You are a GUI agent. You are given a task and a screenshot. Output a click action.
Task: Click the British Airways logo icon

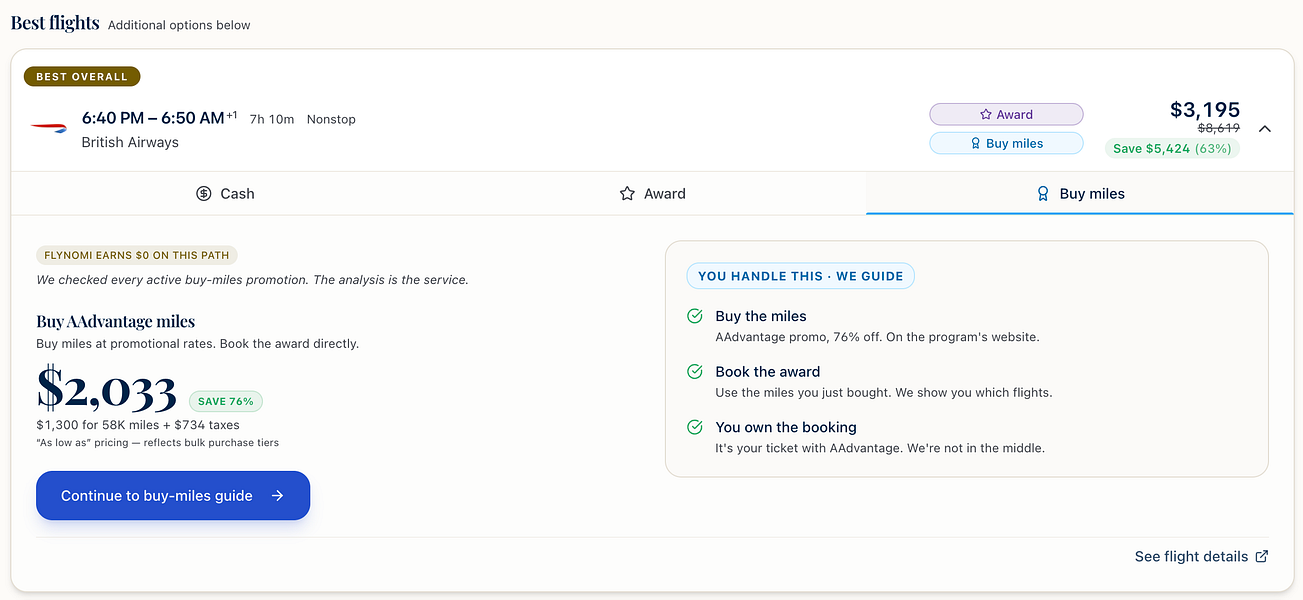point(49,129)
